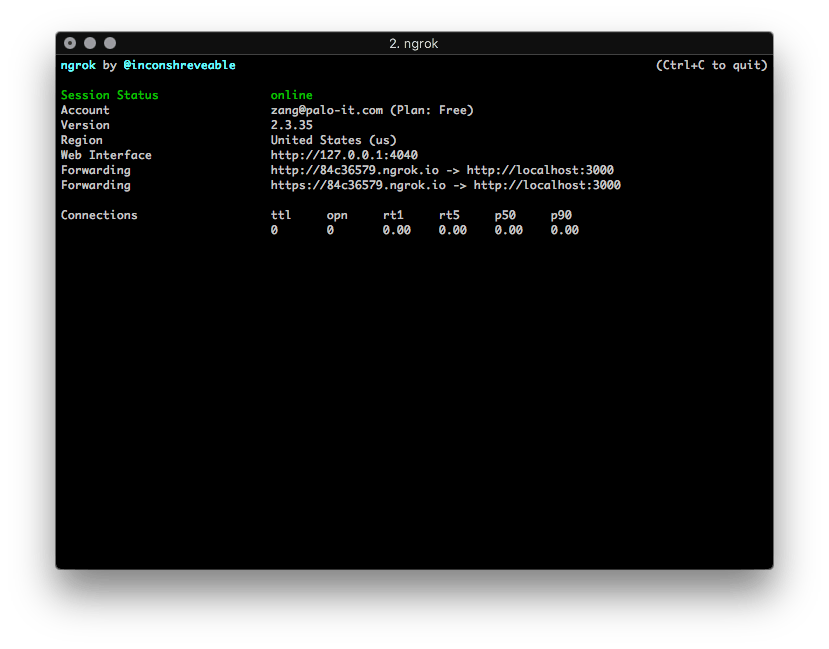This screenshot has height=649, width=829.
Task: Click the zoom window button
Action: [x=110, y=43]
